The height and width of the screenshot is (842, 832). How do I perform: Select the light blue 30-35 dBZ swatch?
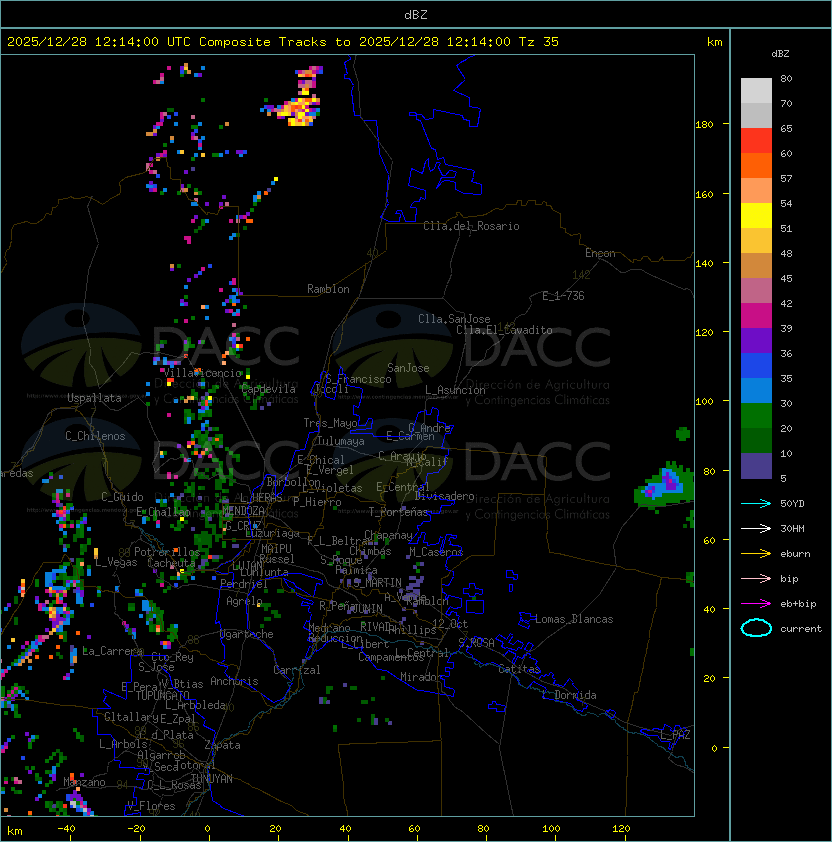[x=756, y=390]
